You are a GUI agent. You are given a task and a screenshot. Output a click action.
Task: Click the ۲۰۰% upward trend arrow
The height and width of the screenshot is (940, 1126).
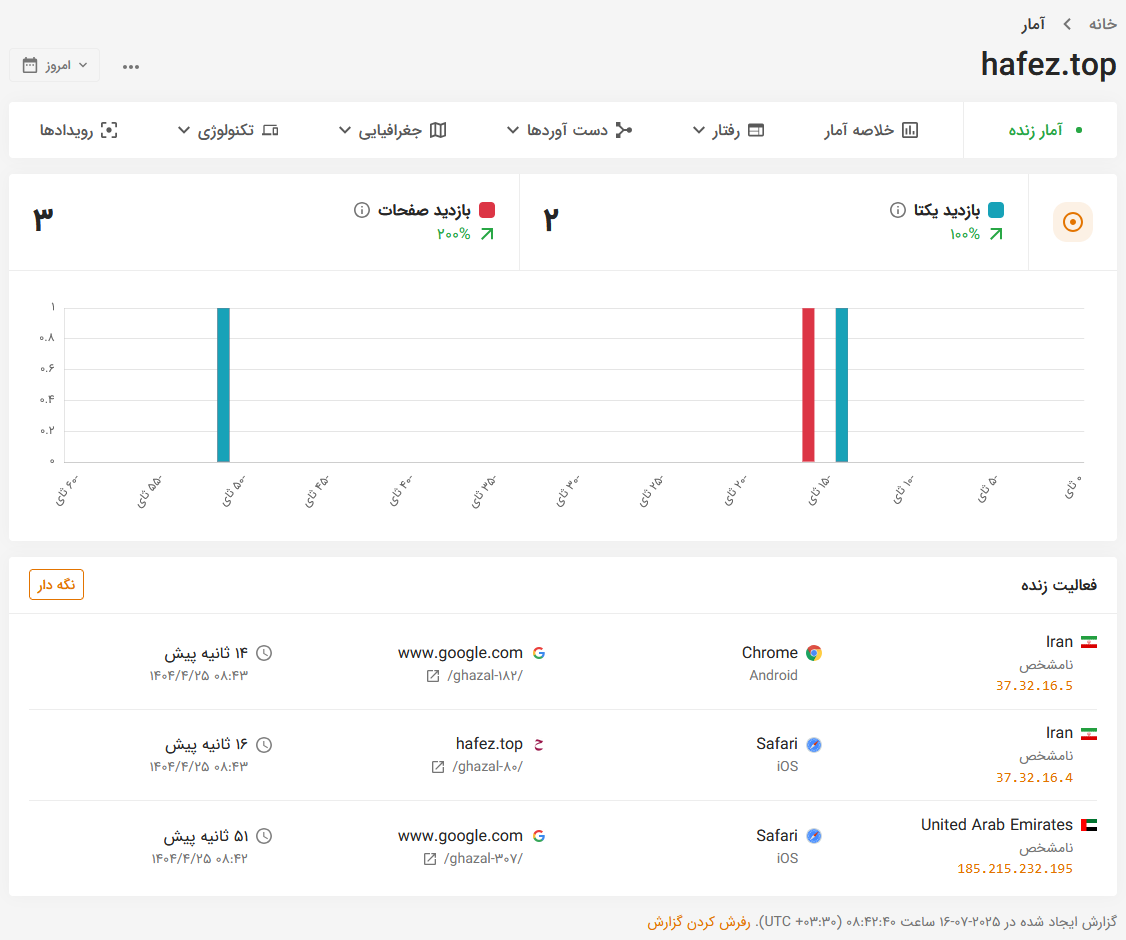click(x=487, y=234)
